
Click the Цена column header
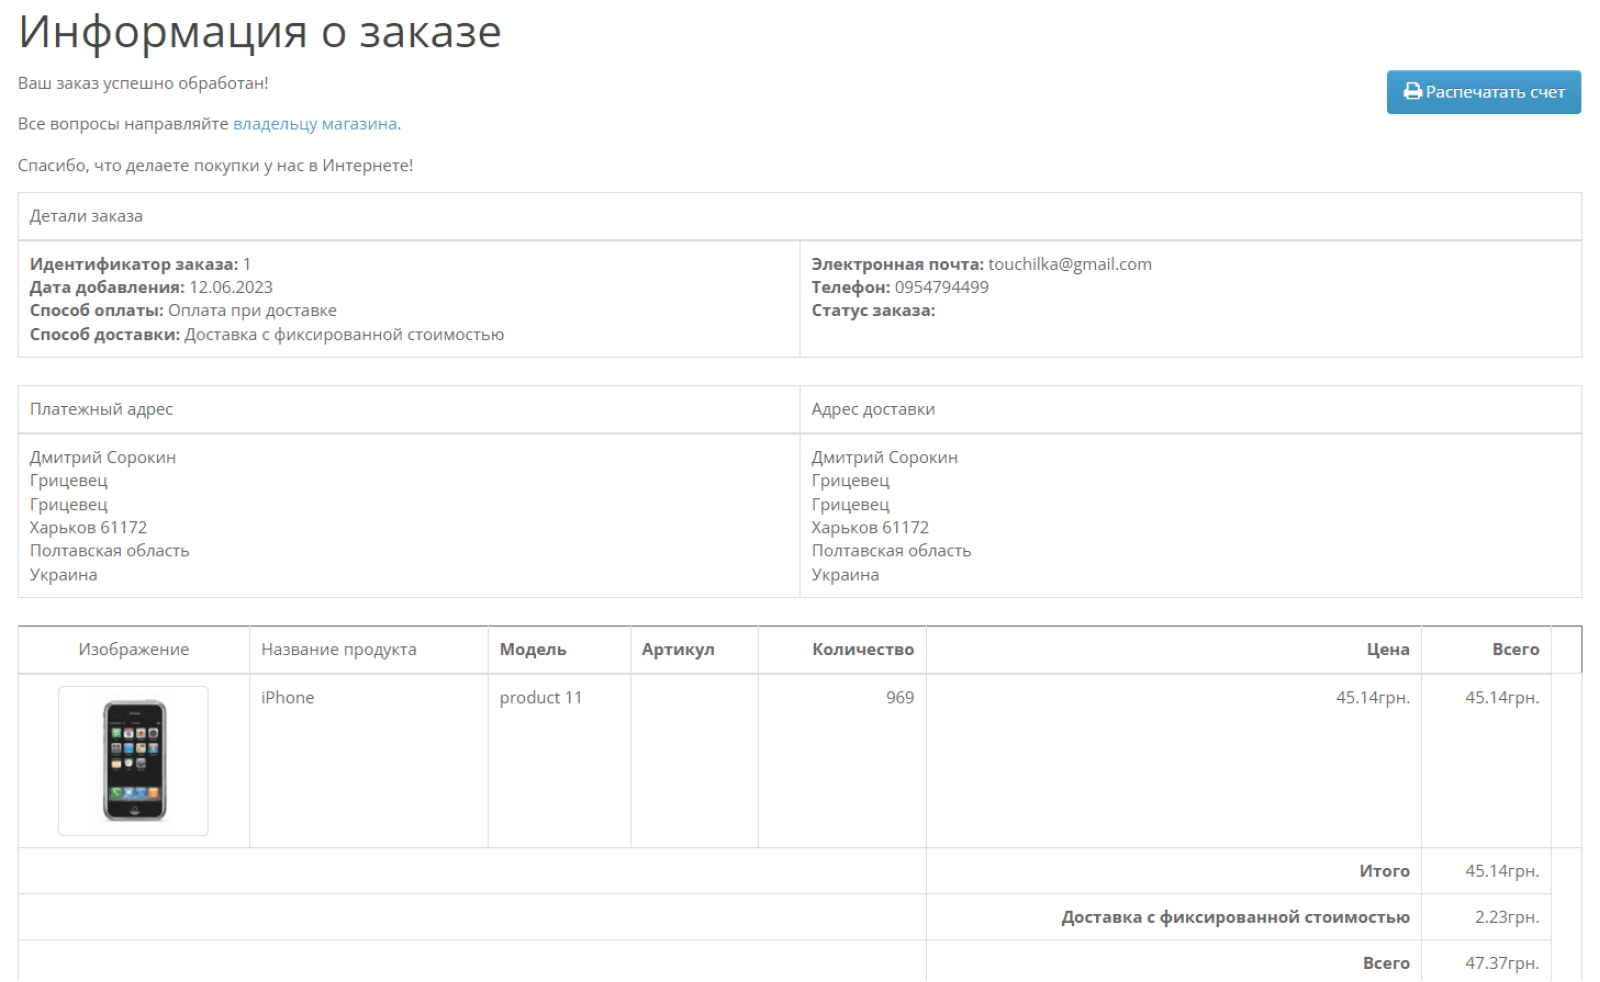1174,649
